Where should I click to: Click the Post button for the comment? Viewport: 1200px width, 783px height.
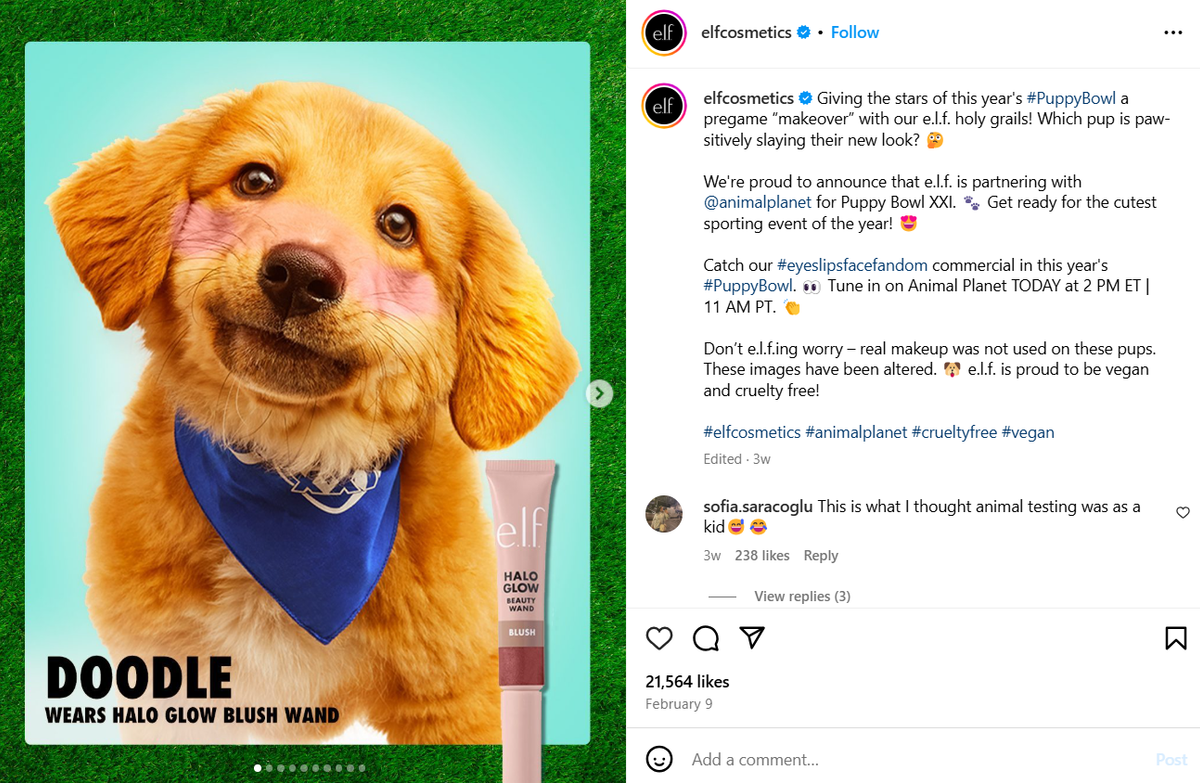click(x=1171, y=760)
